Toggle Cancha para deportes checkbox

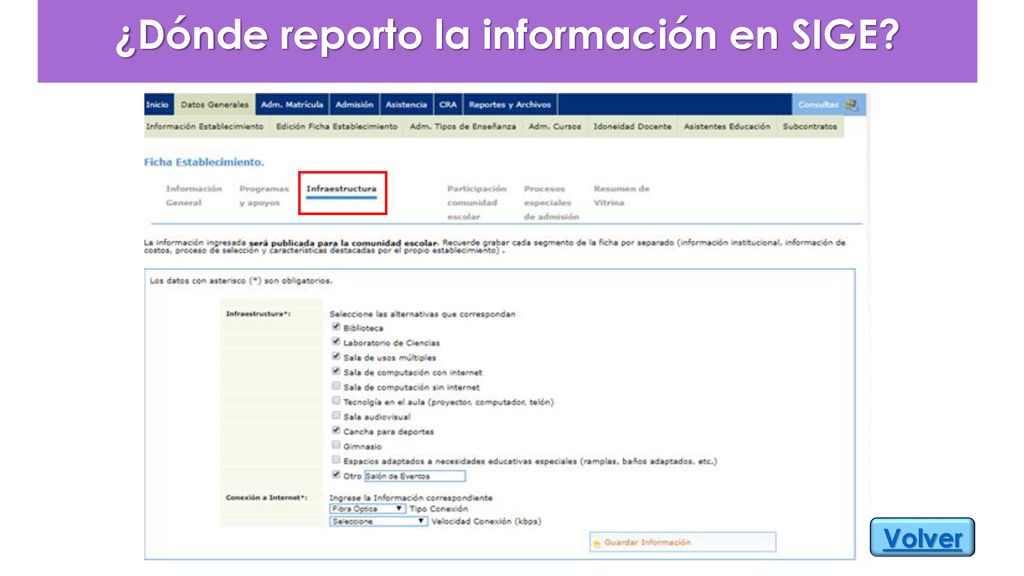(x=336, y=430)
